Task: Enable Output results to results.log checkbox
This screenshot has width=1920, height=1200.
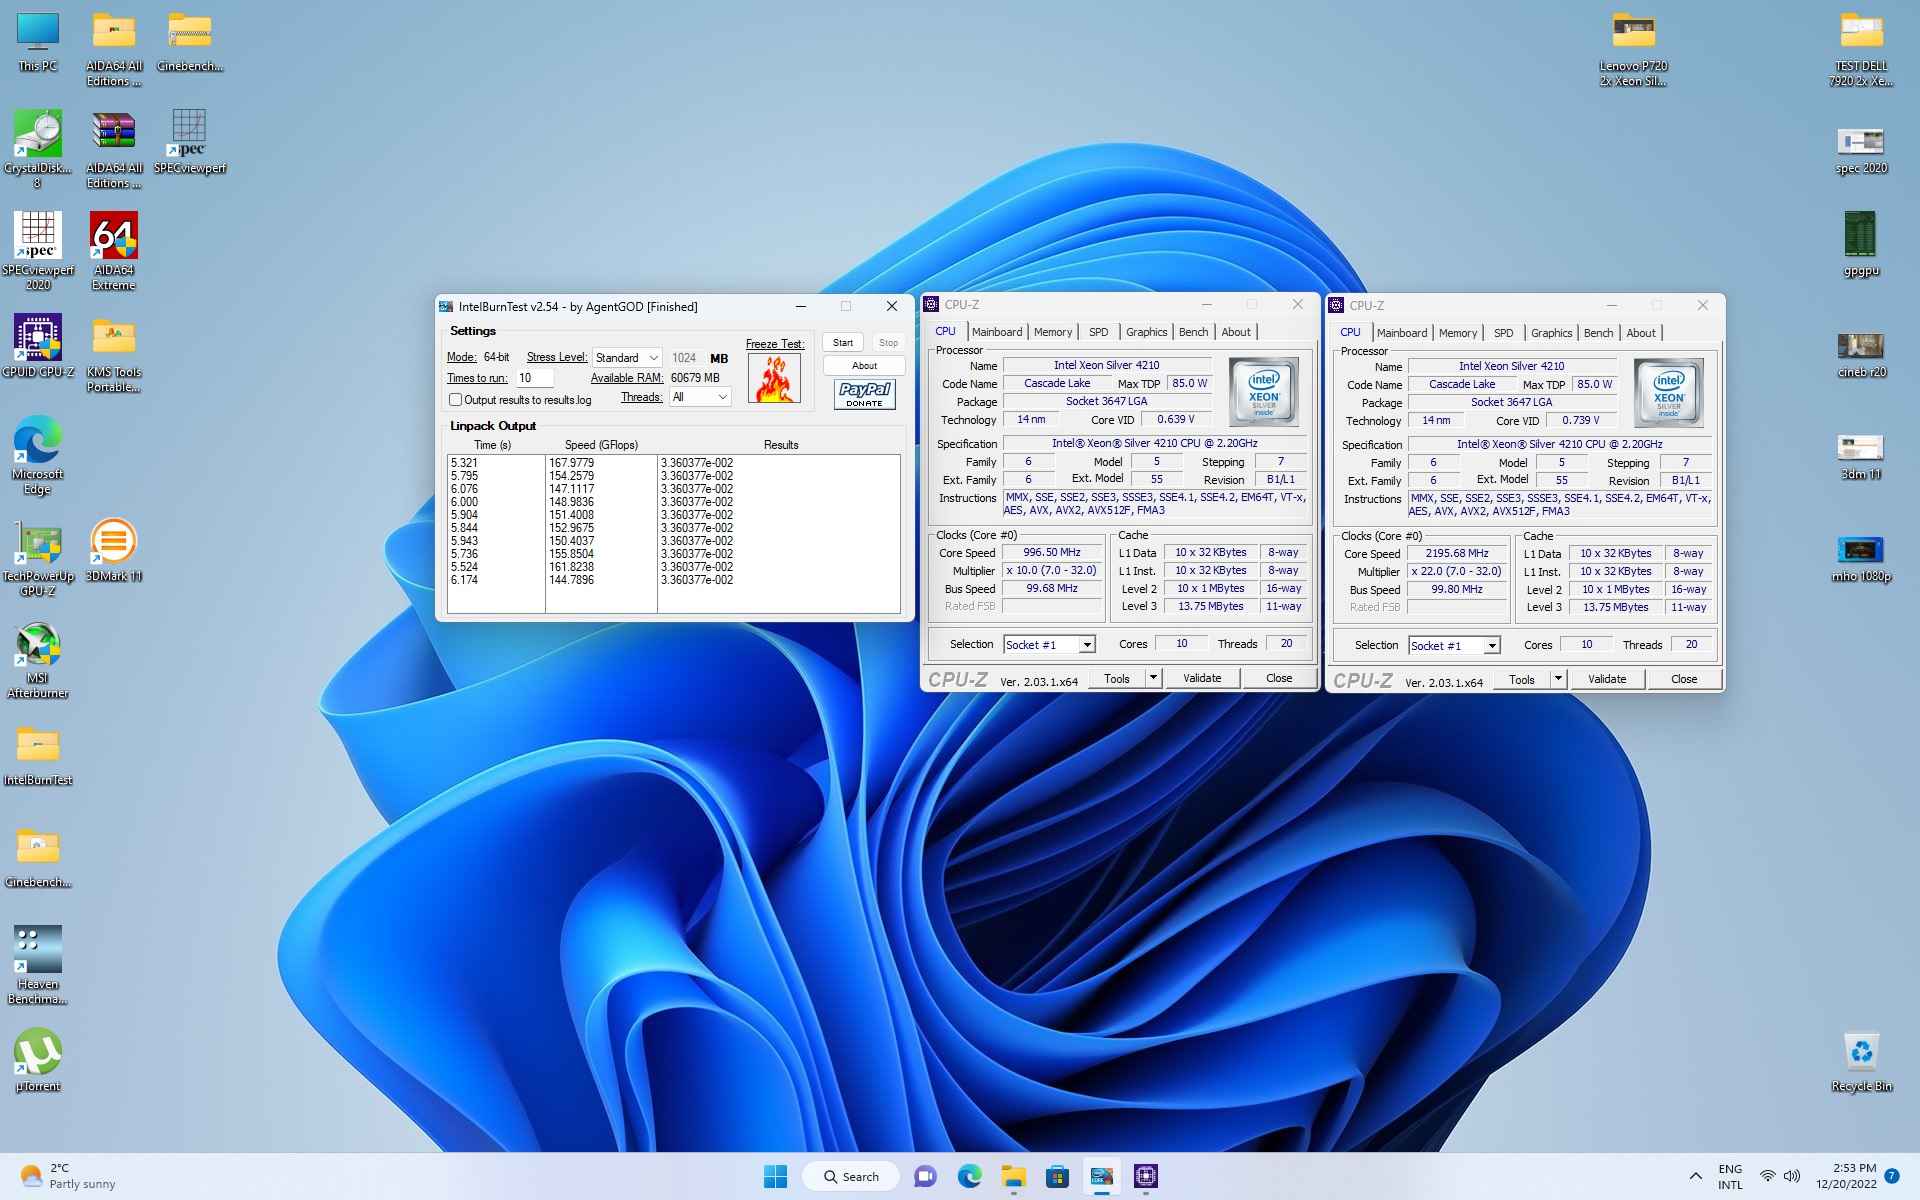Action: pyautogui.click(x=456, y=400)
